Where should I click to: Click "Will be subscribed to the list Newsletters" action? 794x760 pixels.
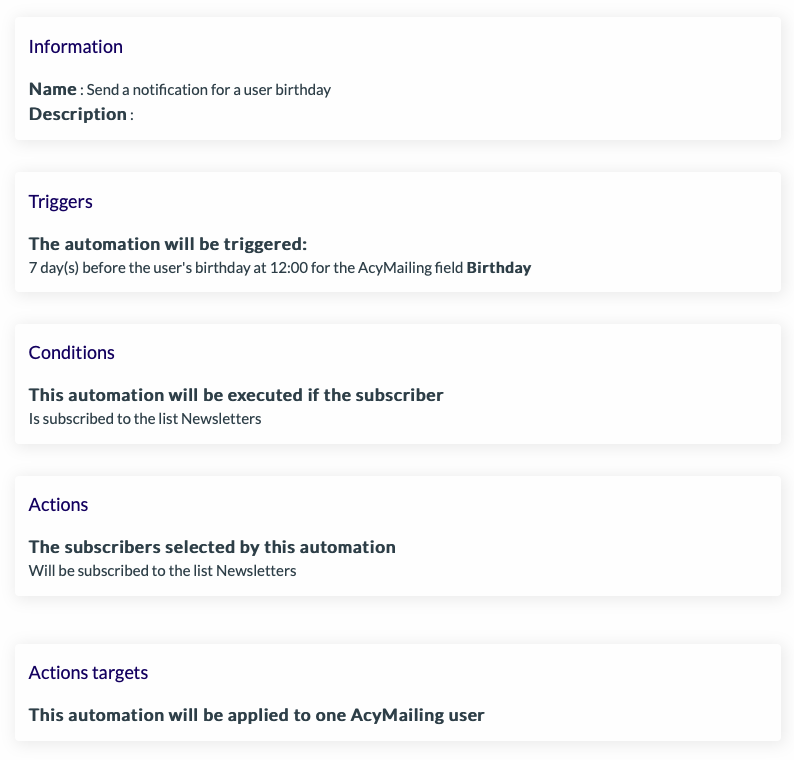[163, 571]
